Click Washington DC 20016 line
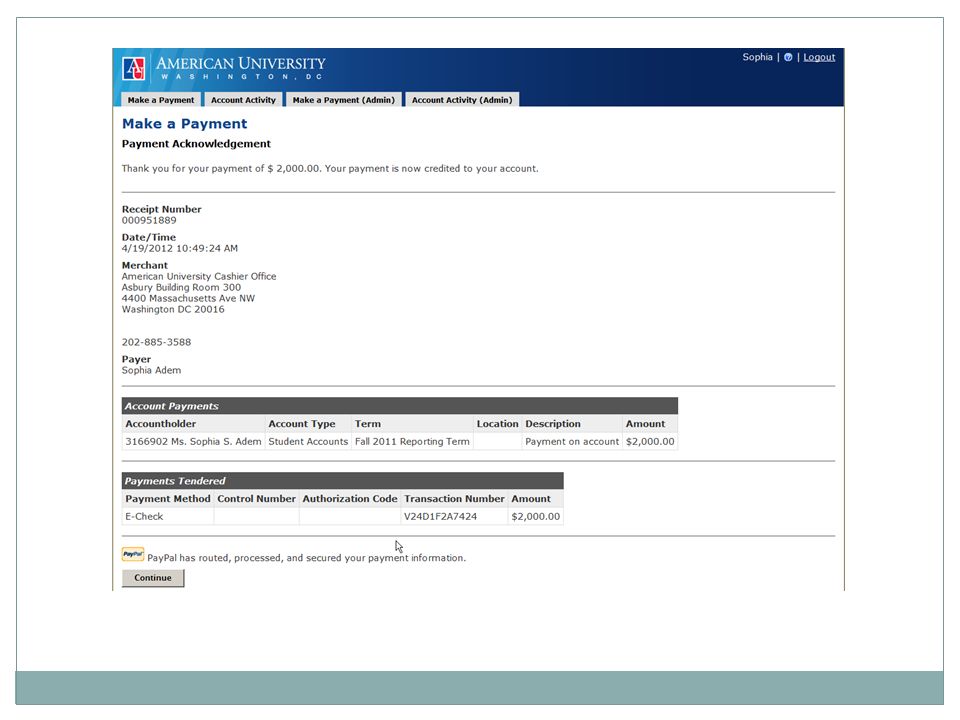 (173, 310)
